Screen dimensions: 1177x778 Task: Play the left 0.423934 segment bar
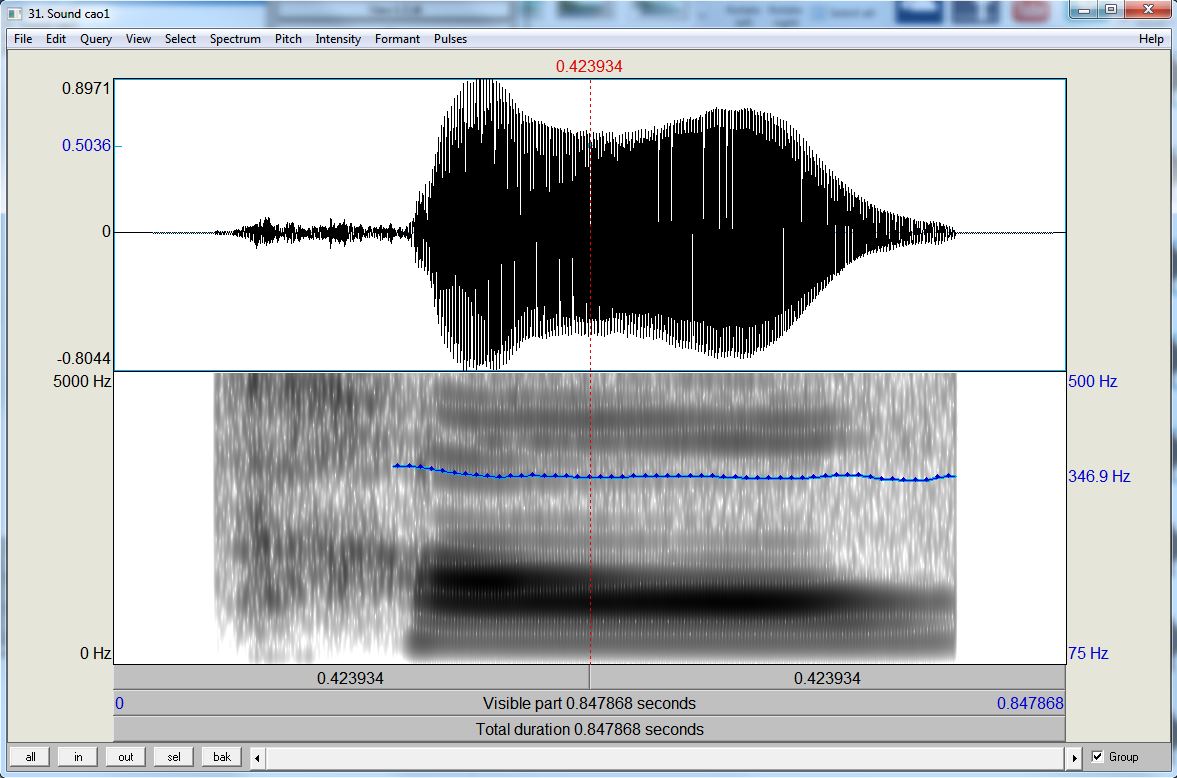point(351,678)
